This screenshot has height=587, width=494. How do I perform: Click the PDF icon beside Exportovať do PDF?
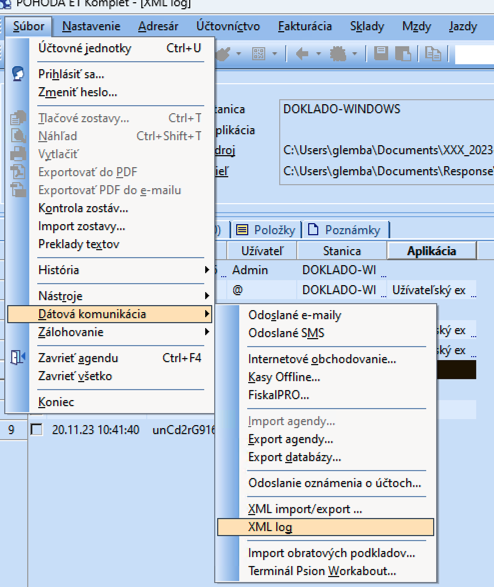click(18, 172)
